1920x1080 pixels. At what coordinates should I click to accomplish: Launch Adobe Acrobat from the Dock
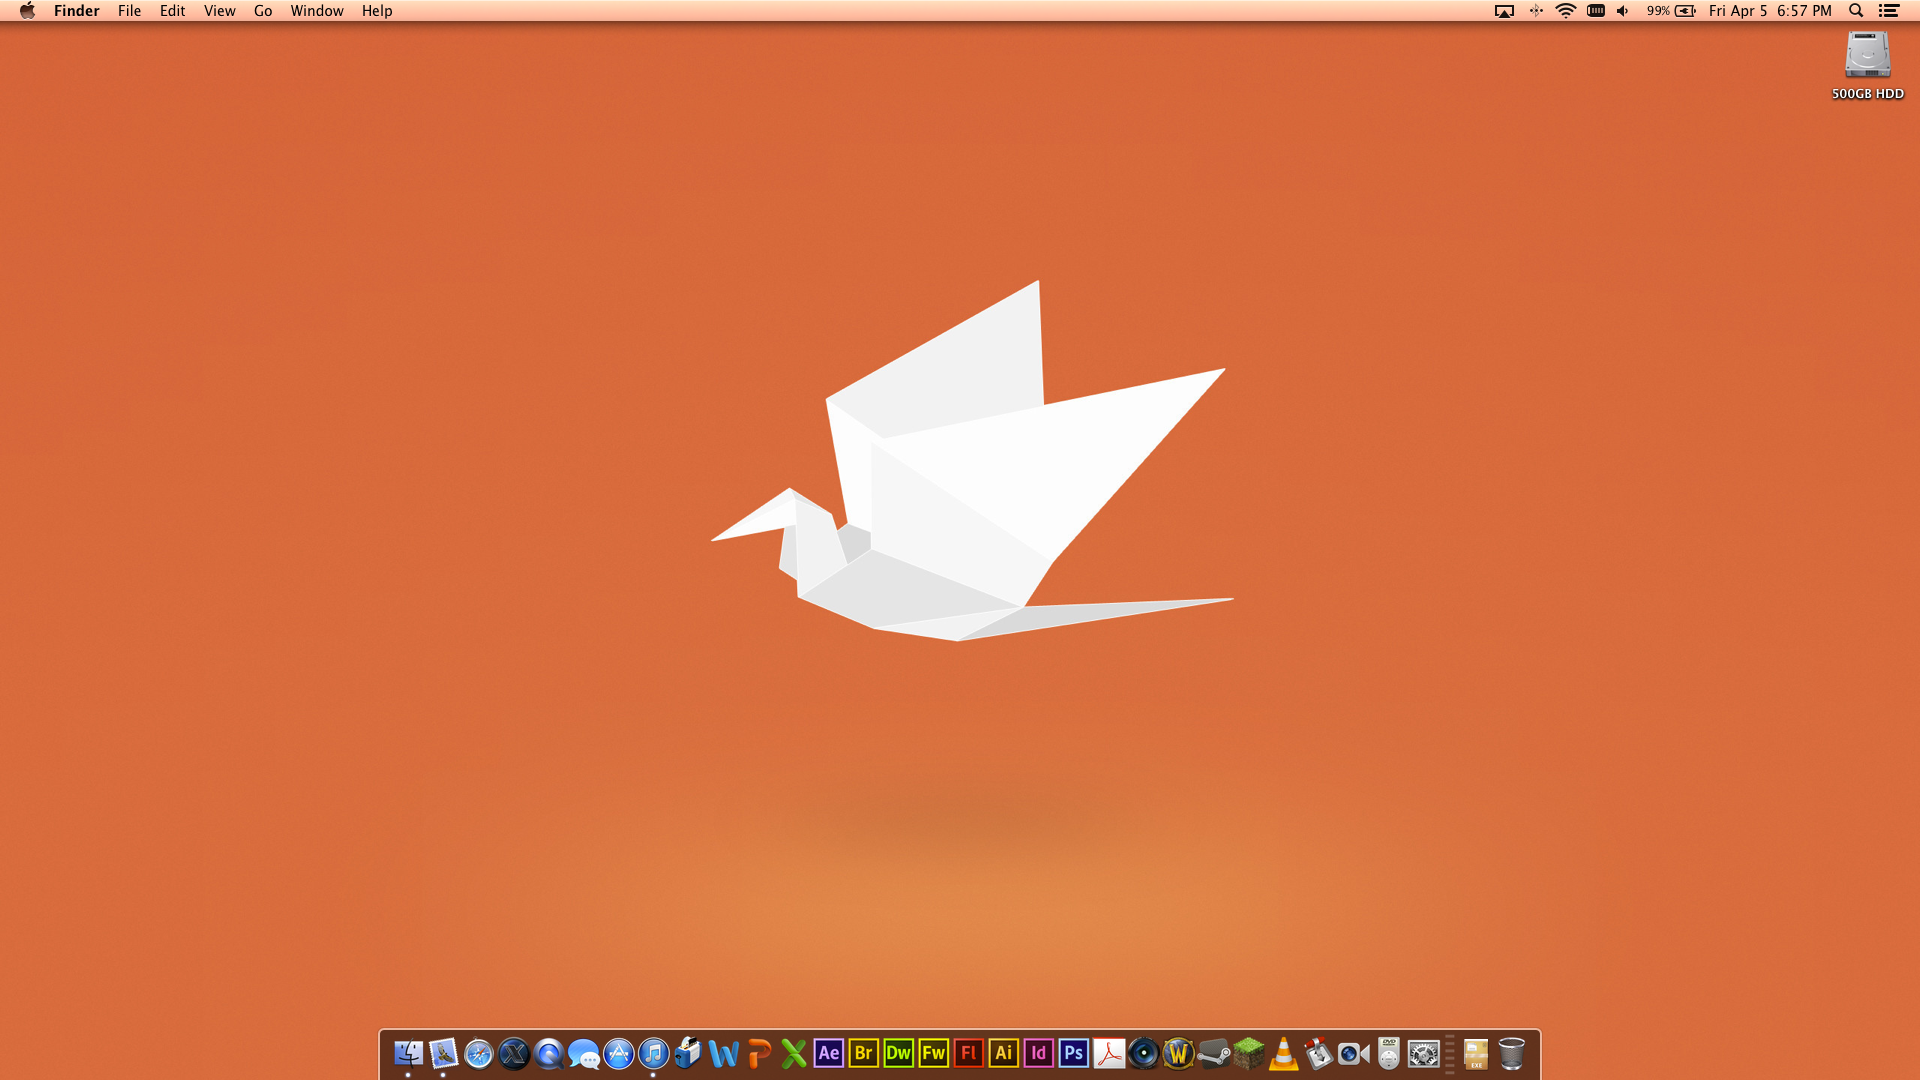(1108, 1053)
